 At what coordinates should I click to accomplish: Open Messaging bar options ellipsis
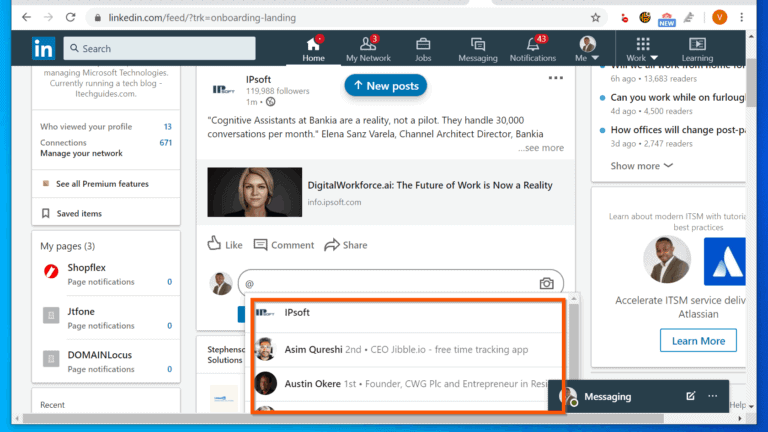(x=713, y=396)
